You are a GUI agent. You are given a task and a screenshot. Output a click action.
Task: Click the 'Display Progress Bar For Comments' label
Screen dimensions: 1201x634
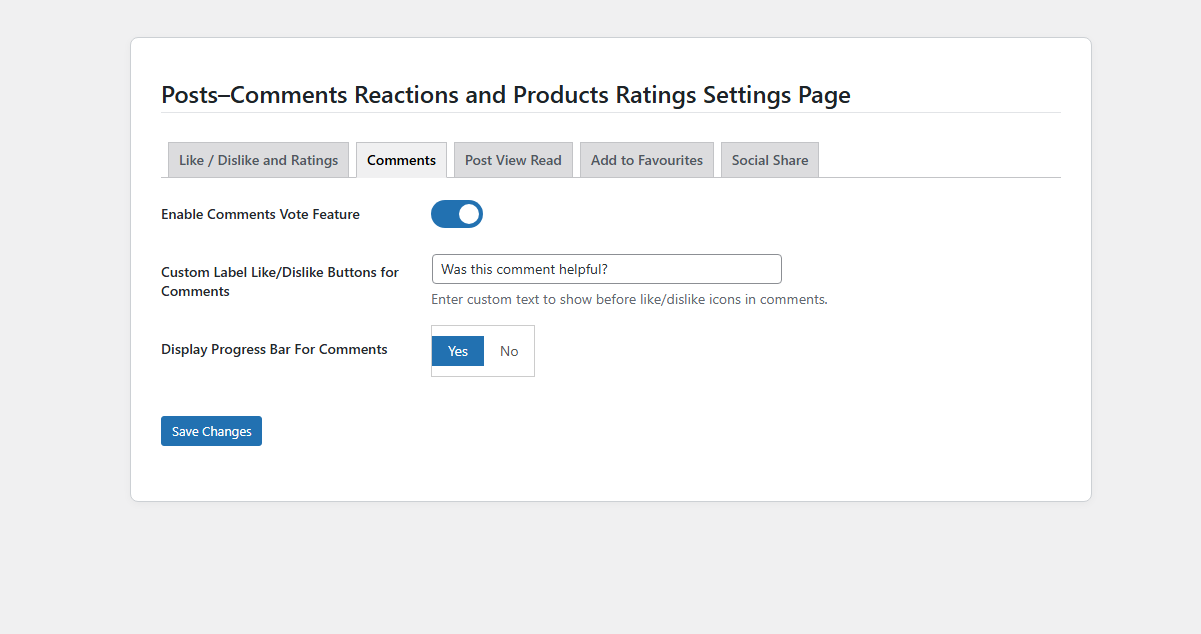coord(274,349)
